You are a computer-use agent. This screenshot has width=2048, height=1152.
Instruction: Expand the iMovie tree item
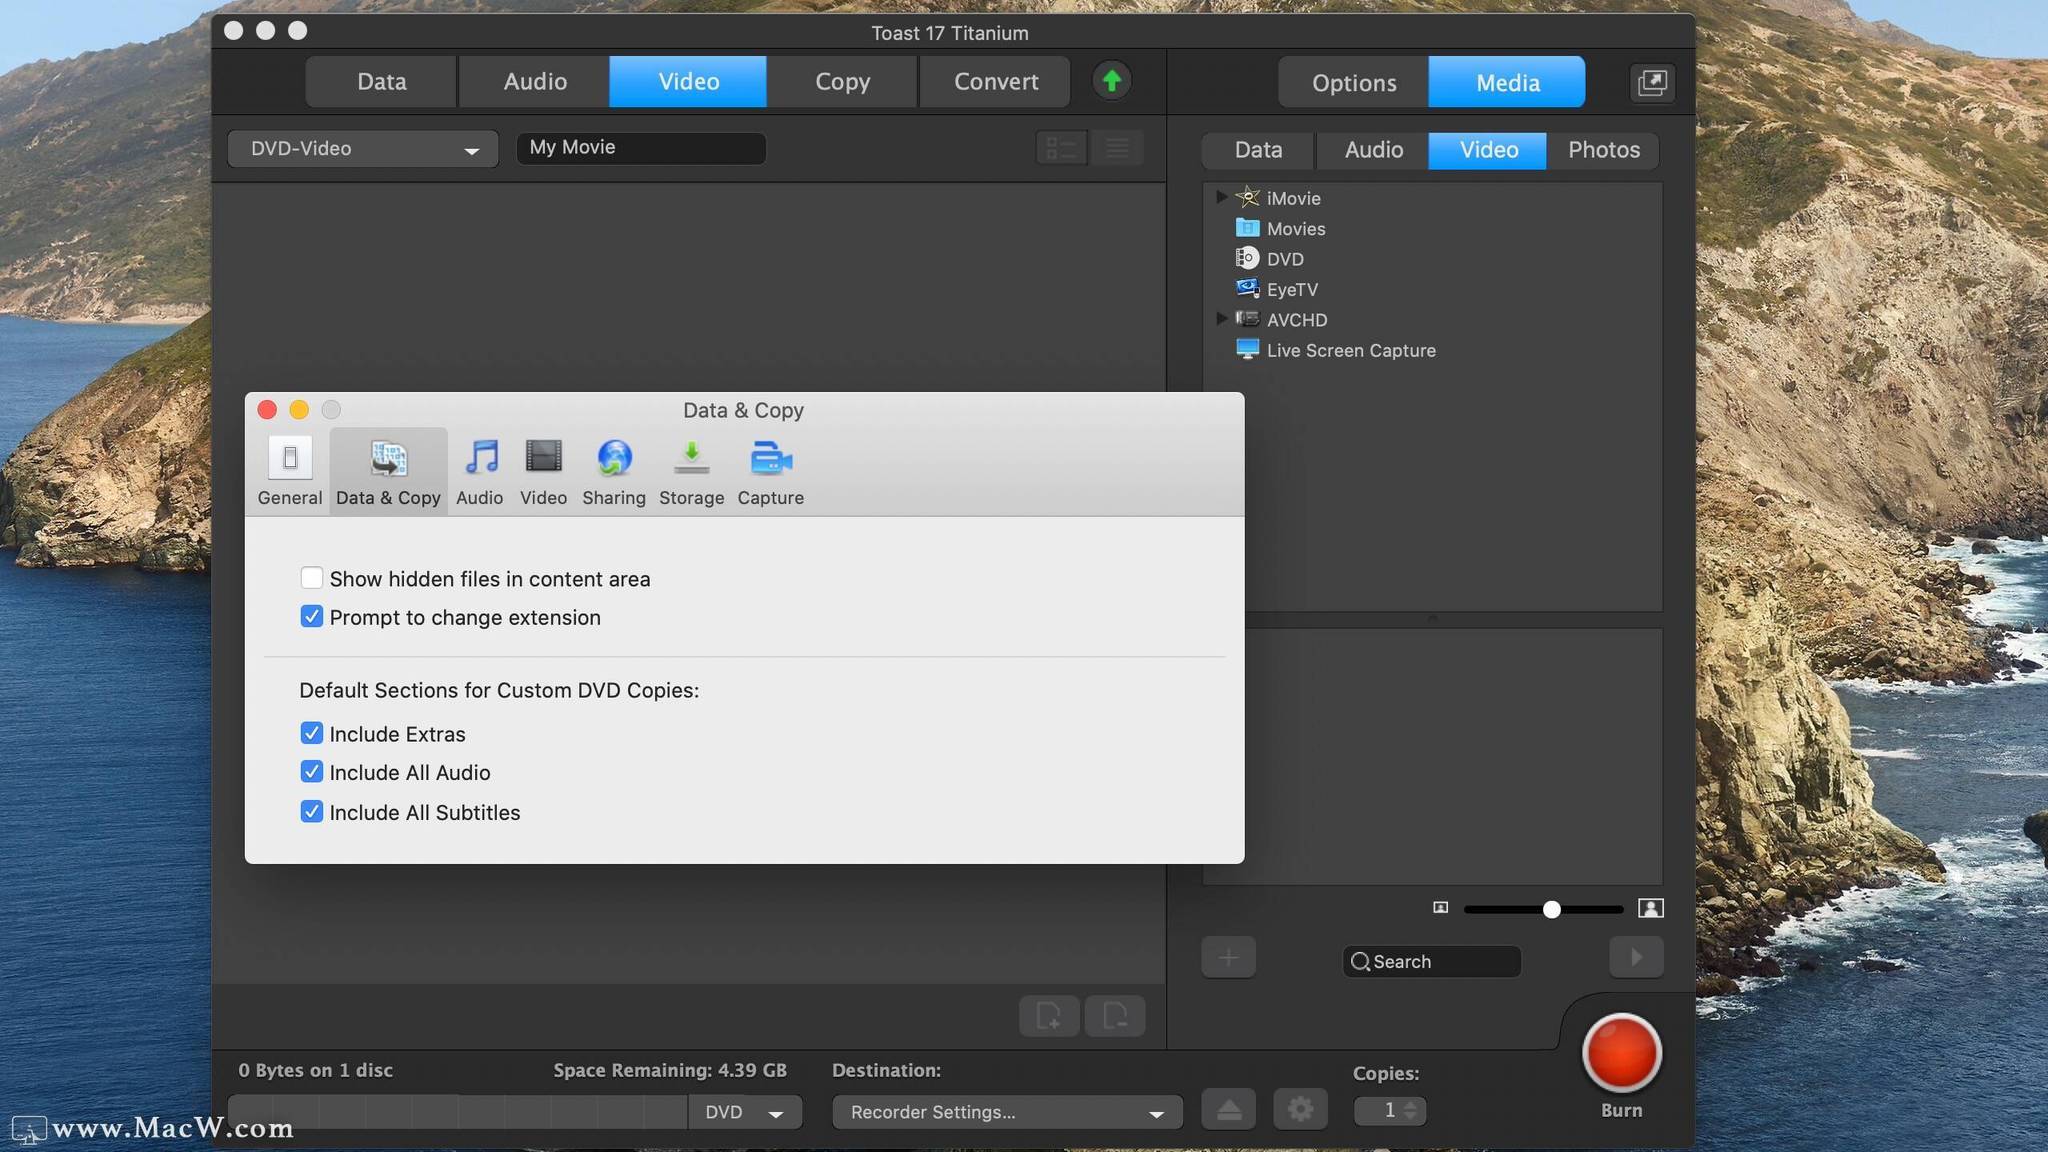pos(1221,197)
